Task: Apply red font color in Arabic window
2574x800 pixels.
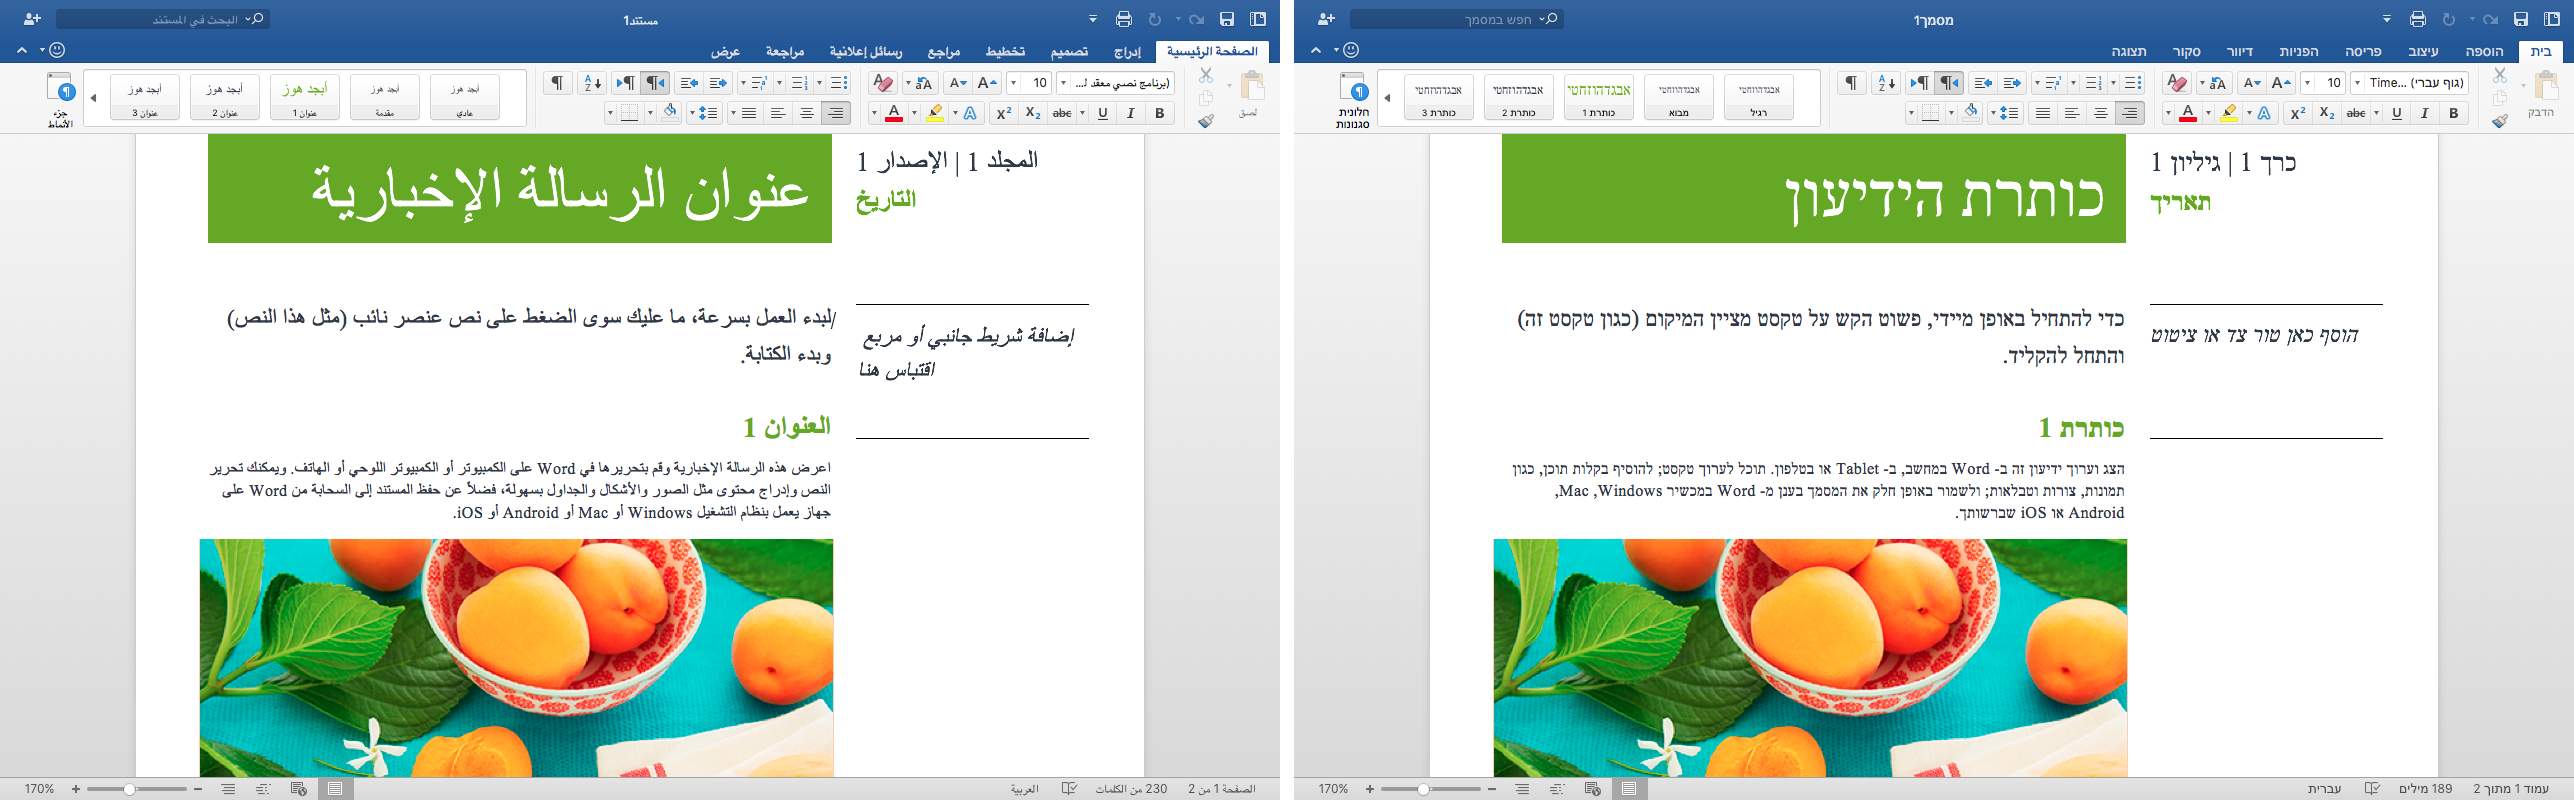Action: point(894,113)
